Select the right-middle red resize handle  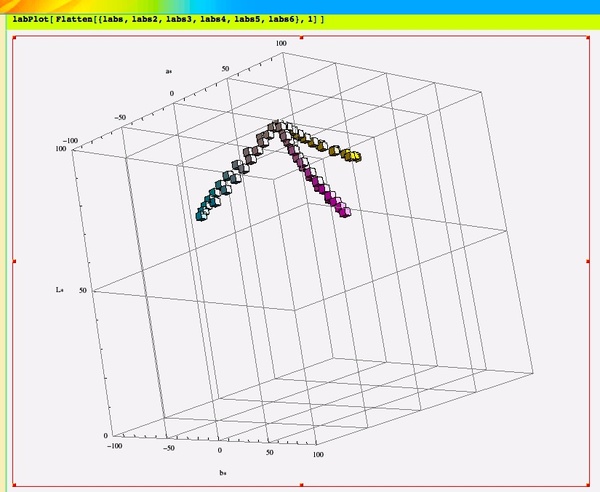(x=584, y=261)
